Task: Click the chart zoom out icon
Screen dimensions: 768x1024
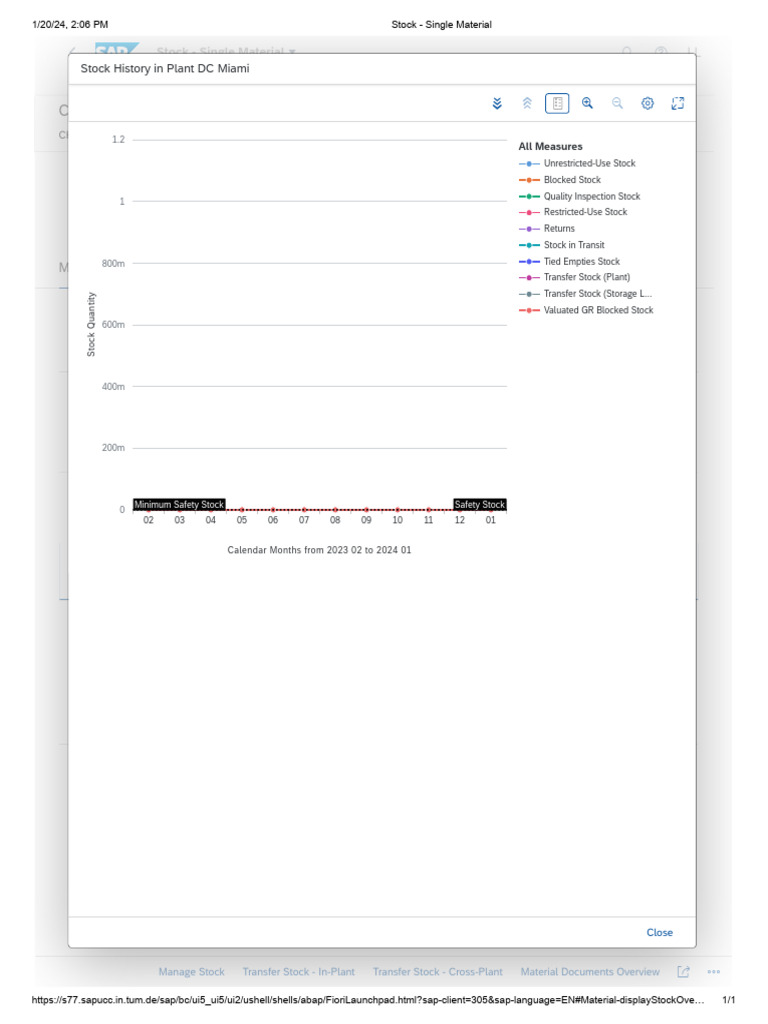Action: (x=617, y=103)
